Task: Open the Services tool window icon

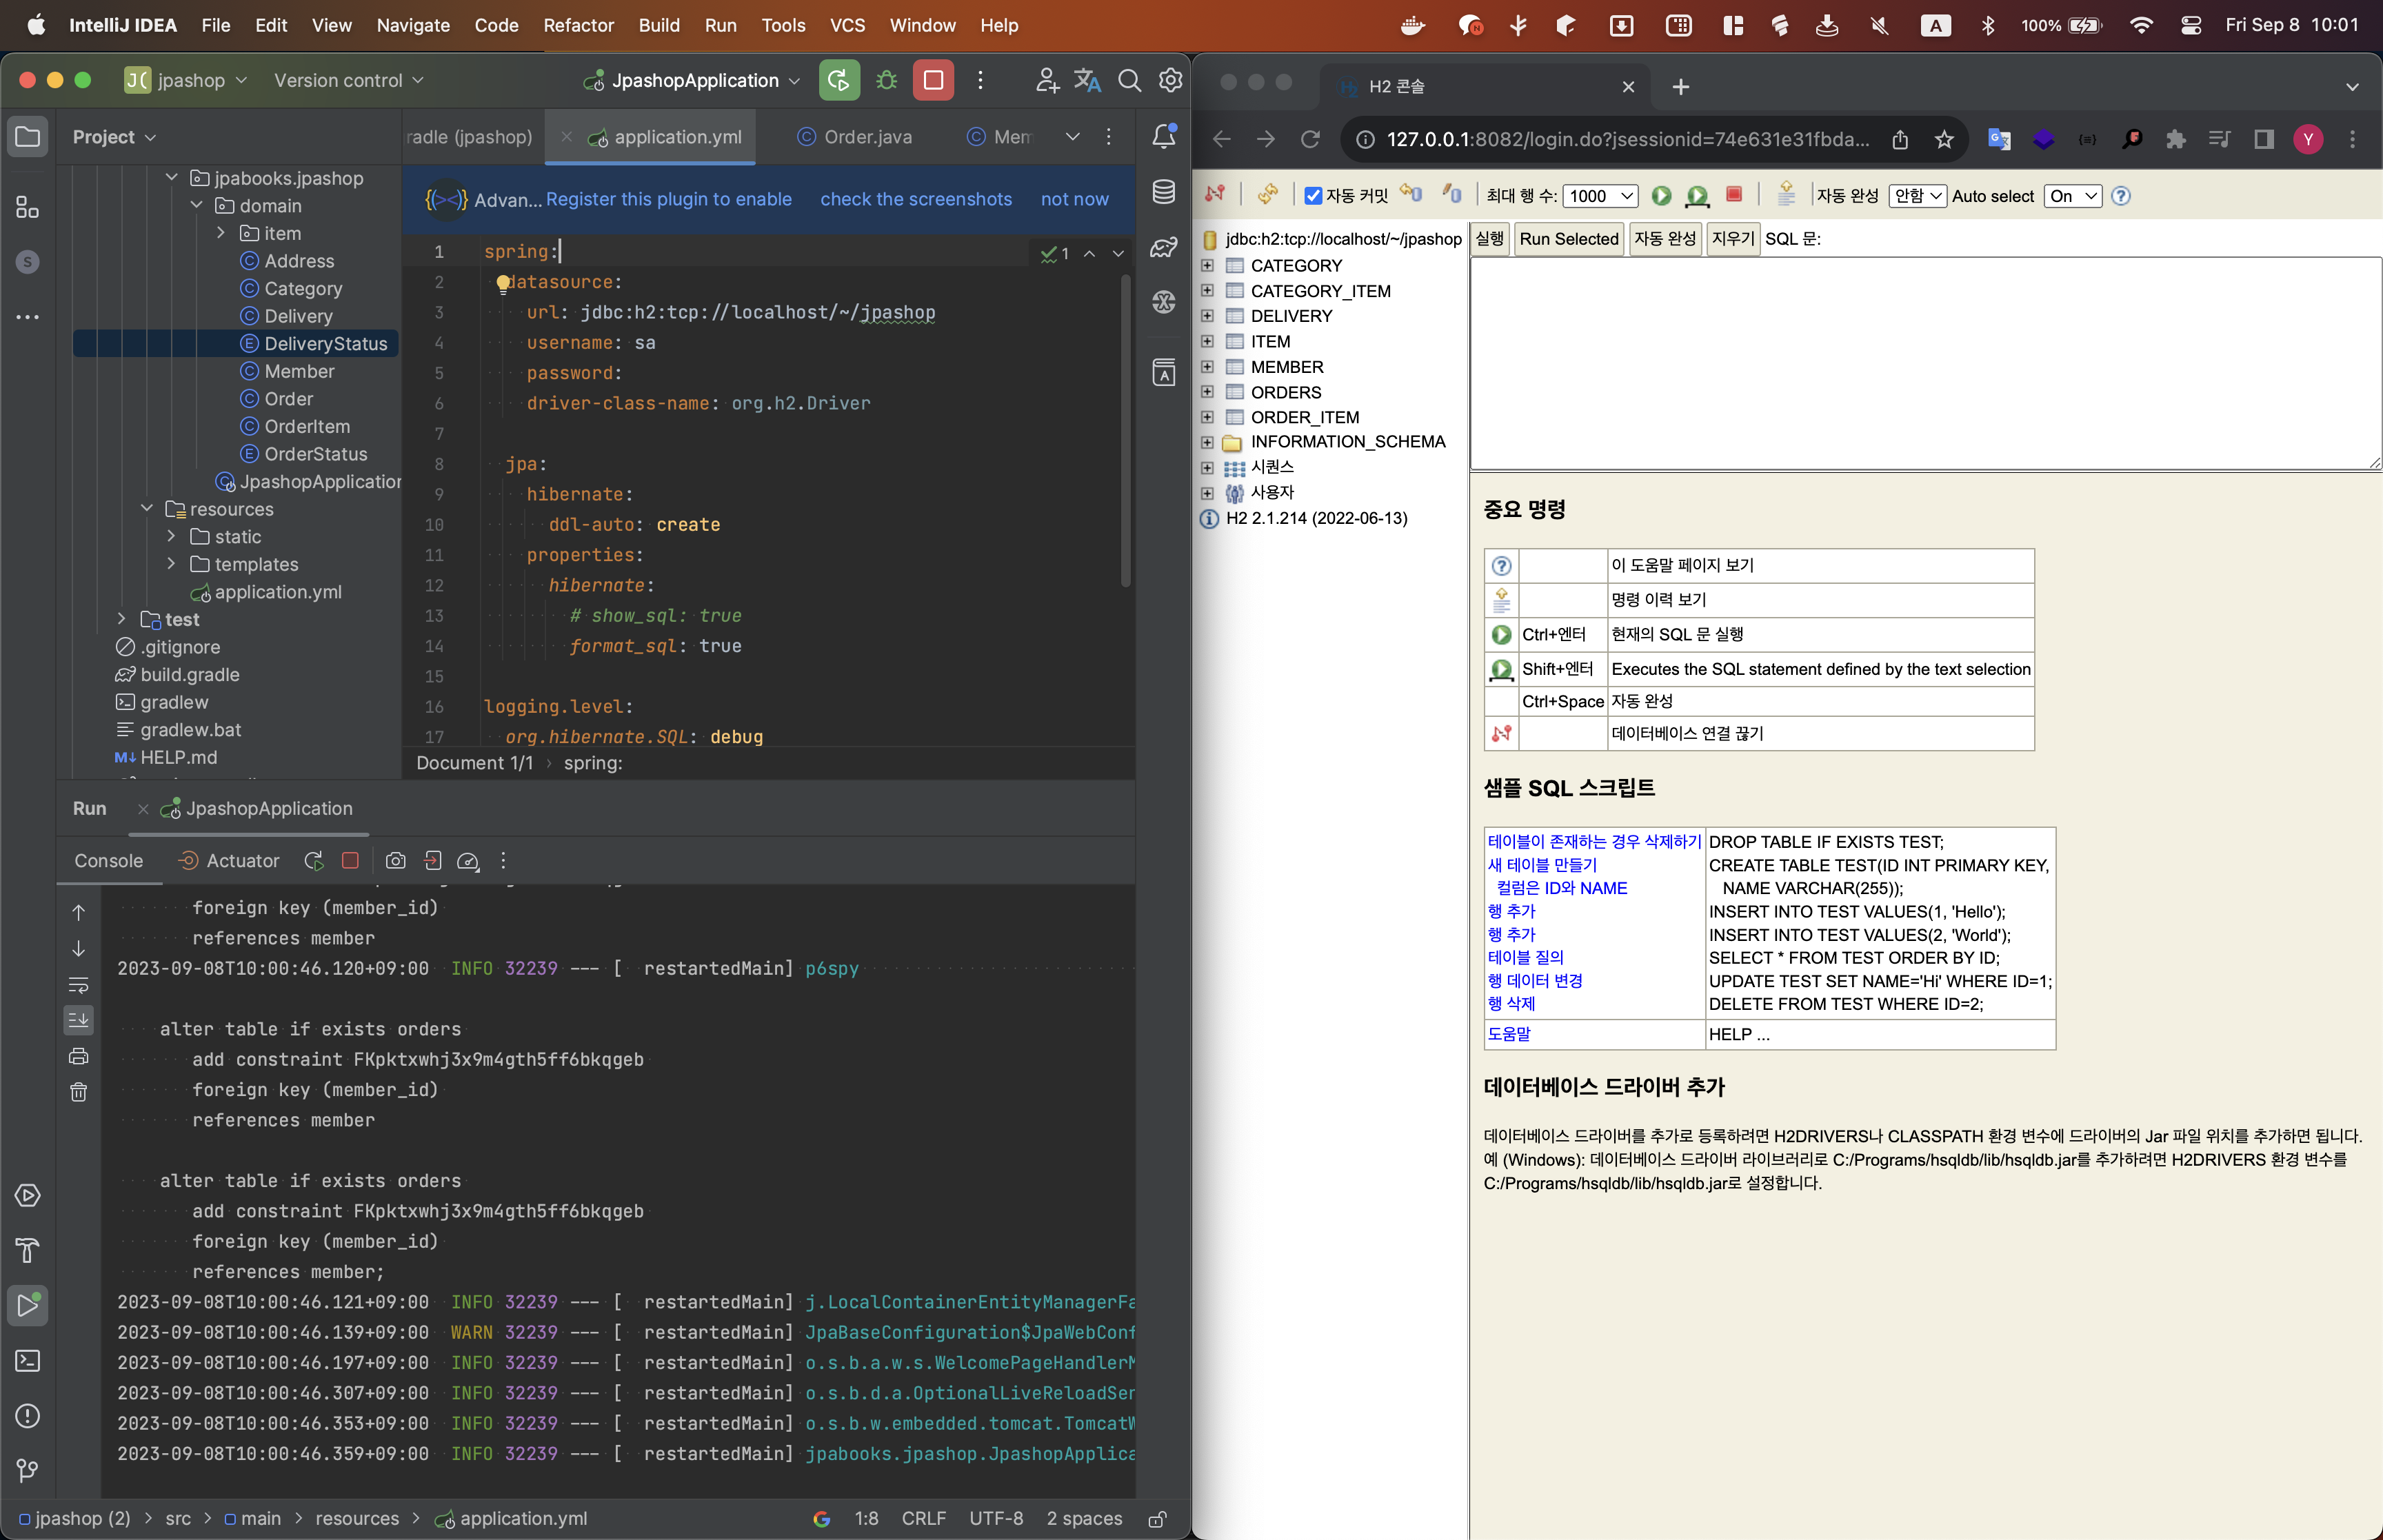Action: click(27, 1195)
